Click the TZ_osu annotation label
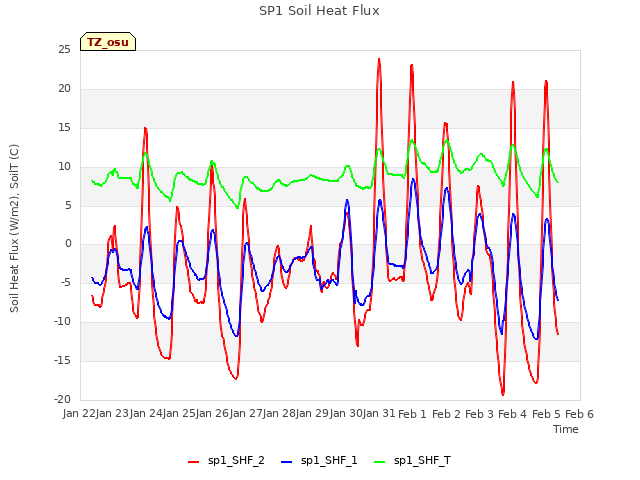This screenshot has height=480, width=640. [x=108, y=42]
